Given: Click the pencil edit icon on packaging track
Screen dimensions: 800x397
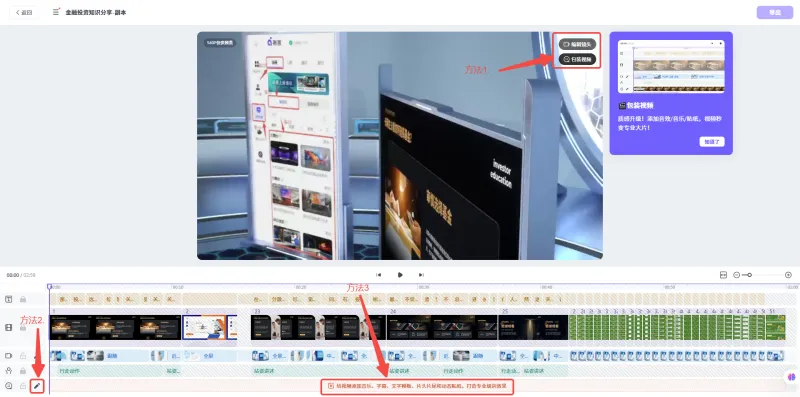Looking at the screenshot, I should [37, 386].
